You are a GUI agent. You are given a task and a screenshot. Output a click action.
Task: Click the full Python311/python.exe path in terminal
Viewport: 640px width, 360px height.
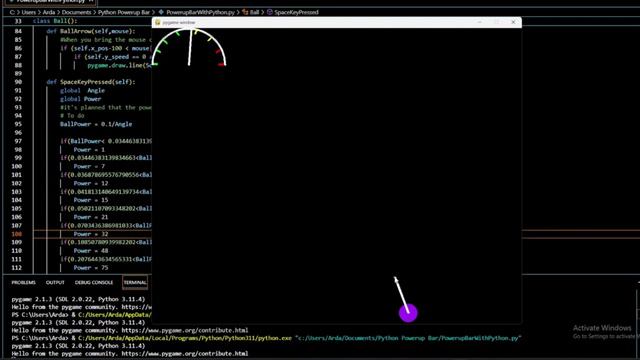point(185,338)
